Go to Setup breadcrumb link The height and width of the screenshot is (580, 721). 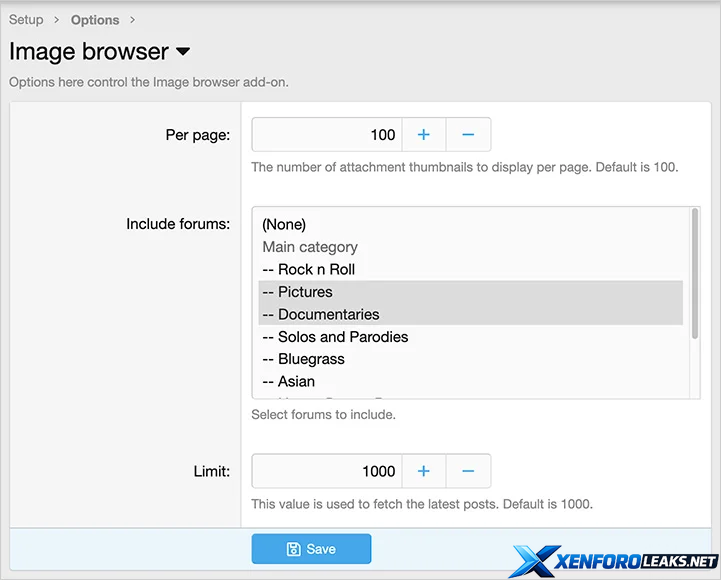click(x=26, y=20)
